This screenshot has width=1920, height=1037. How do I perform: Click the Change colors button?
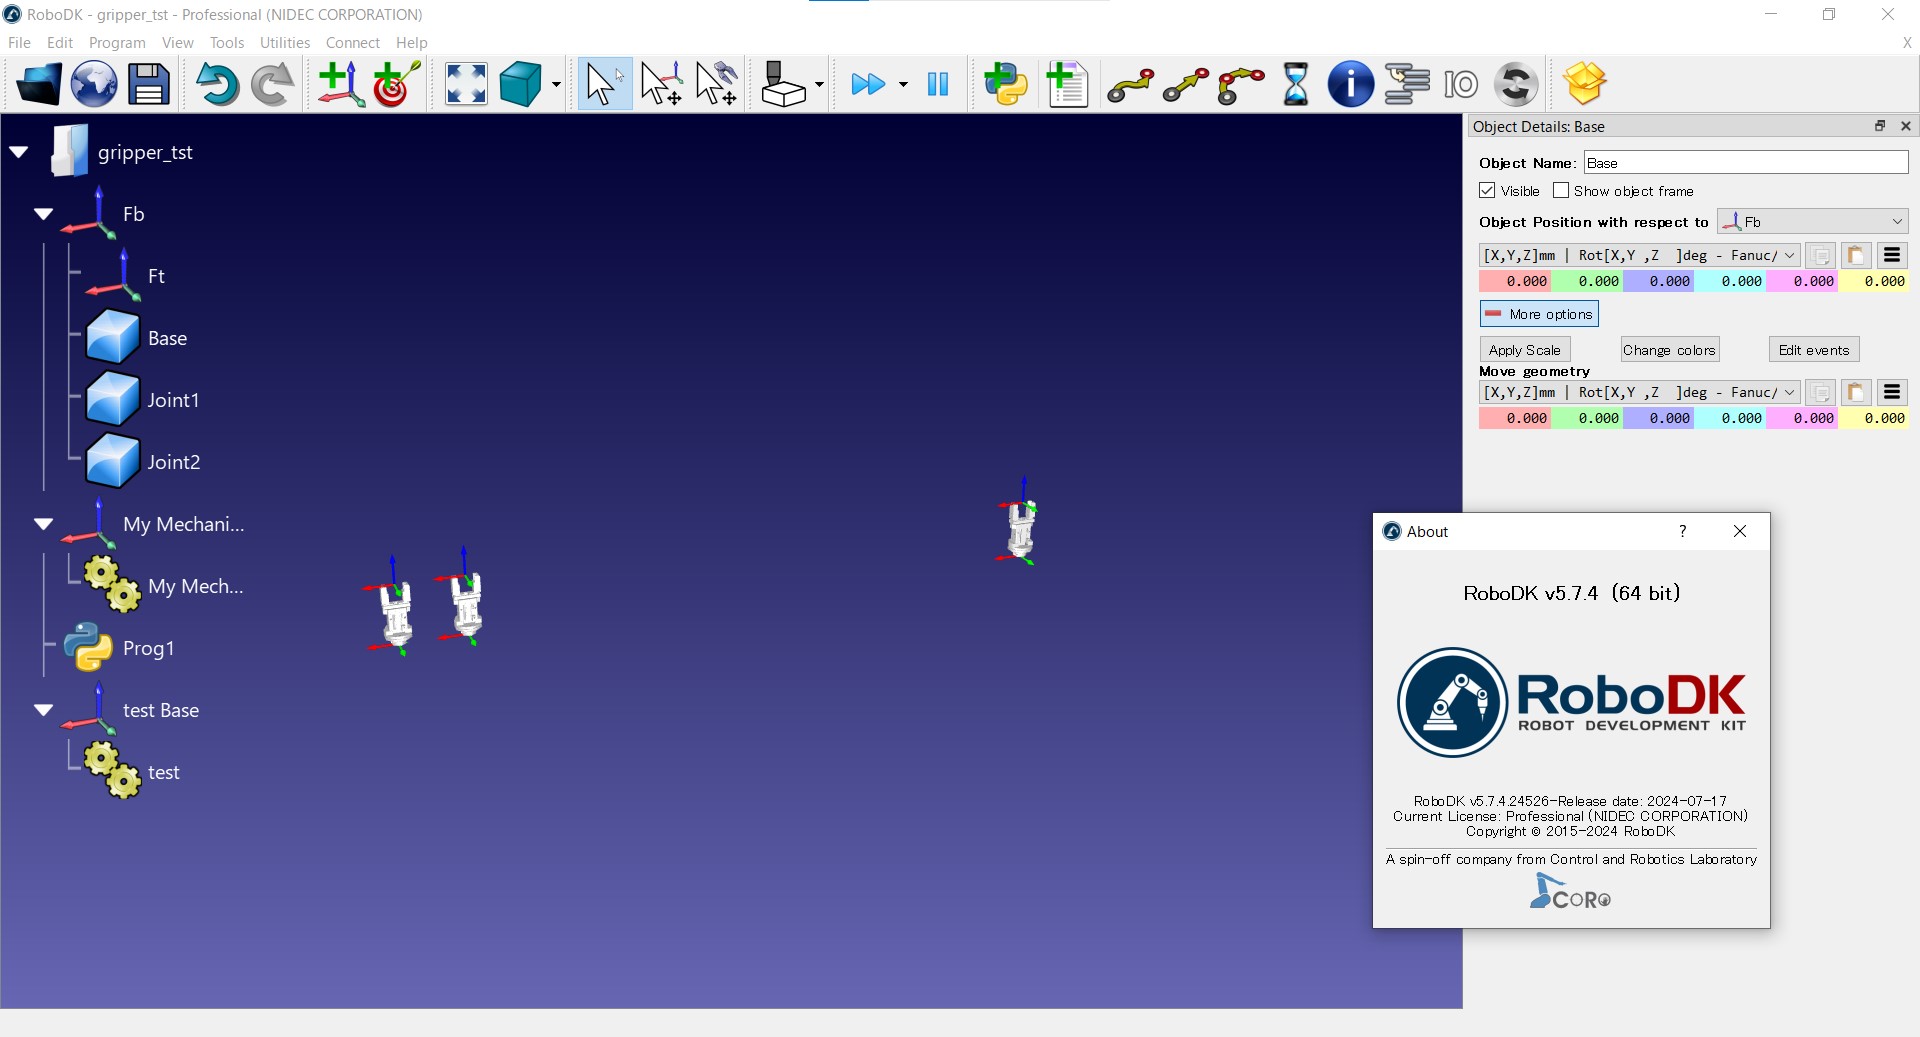[x=1669, y=350]
